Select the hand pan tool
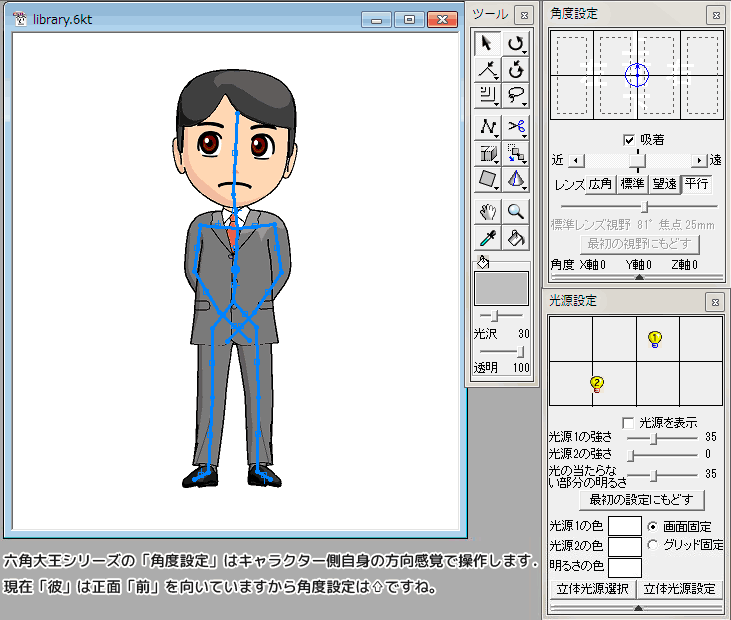 (x=487, y=211)
